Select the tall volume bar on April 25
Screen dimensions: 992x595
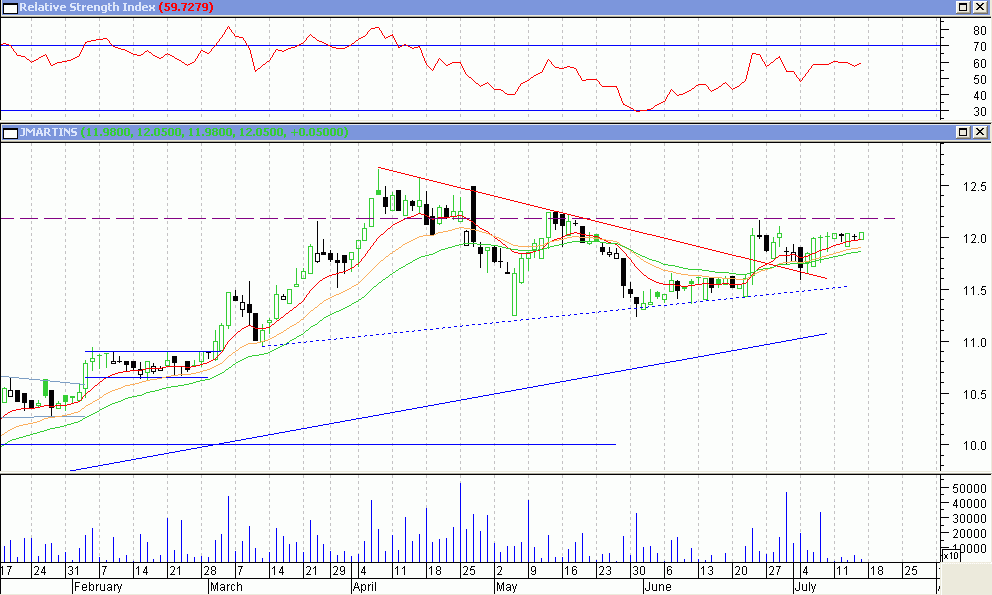coord(461,522)
